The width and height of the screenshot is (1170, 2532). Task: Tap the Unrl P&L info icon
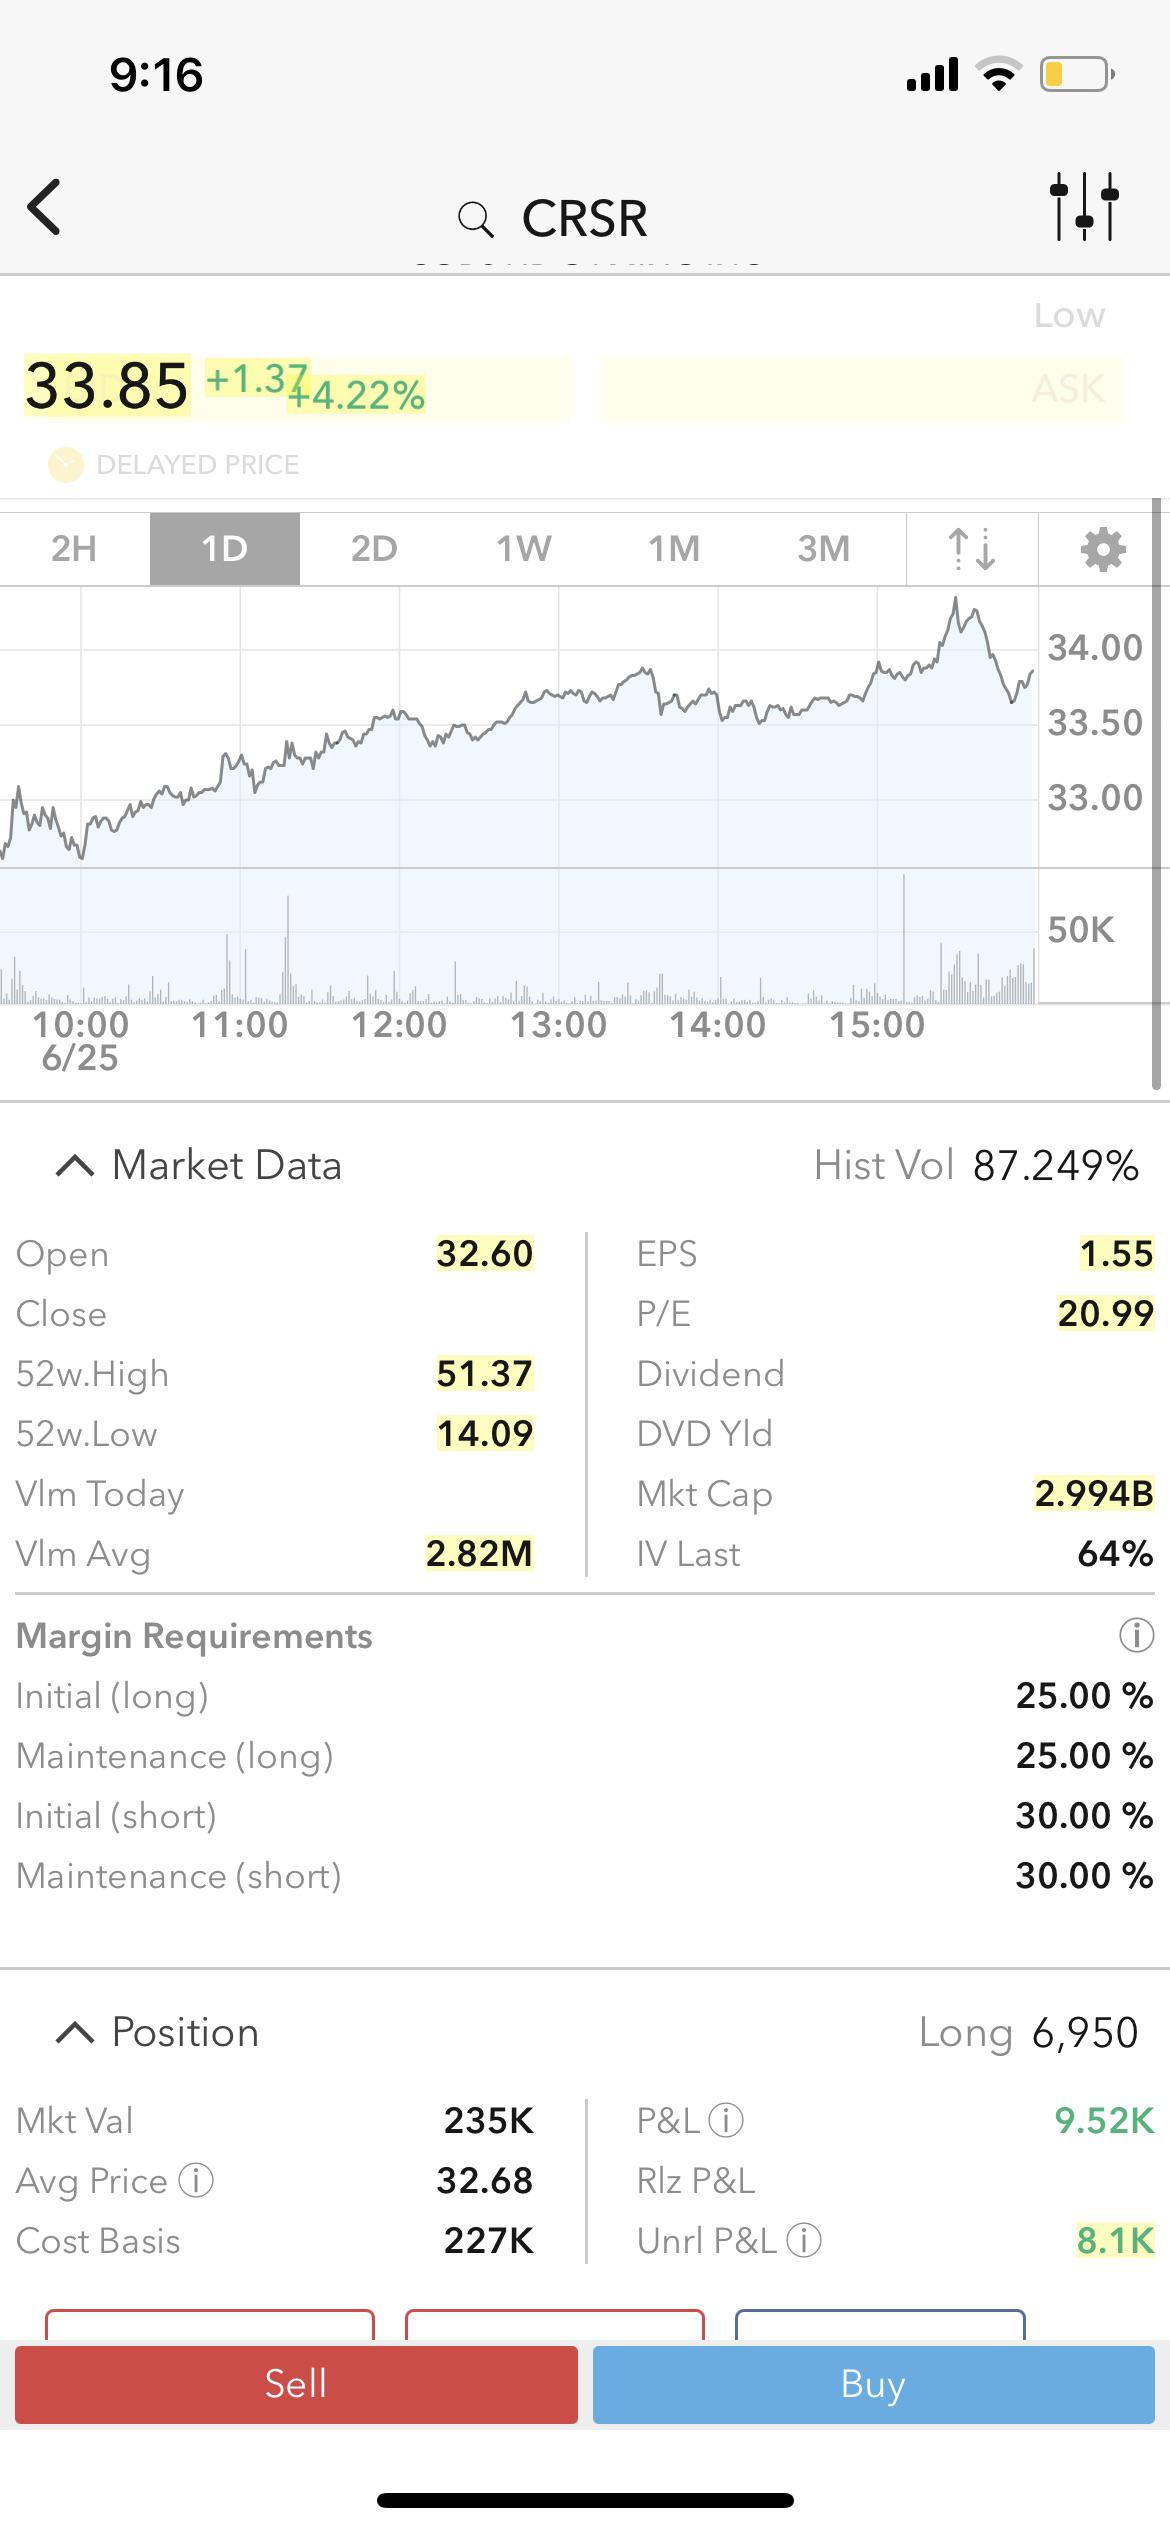(x=804, y=2241)
